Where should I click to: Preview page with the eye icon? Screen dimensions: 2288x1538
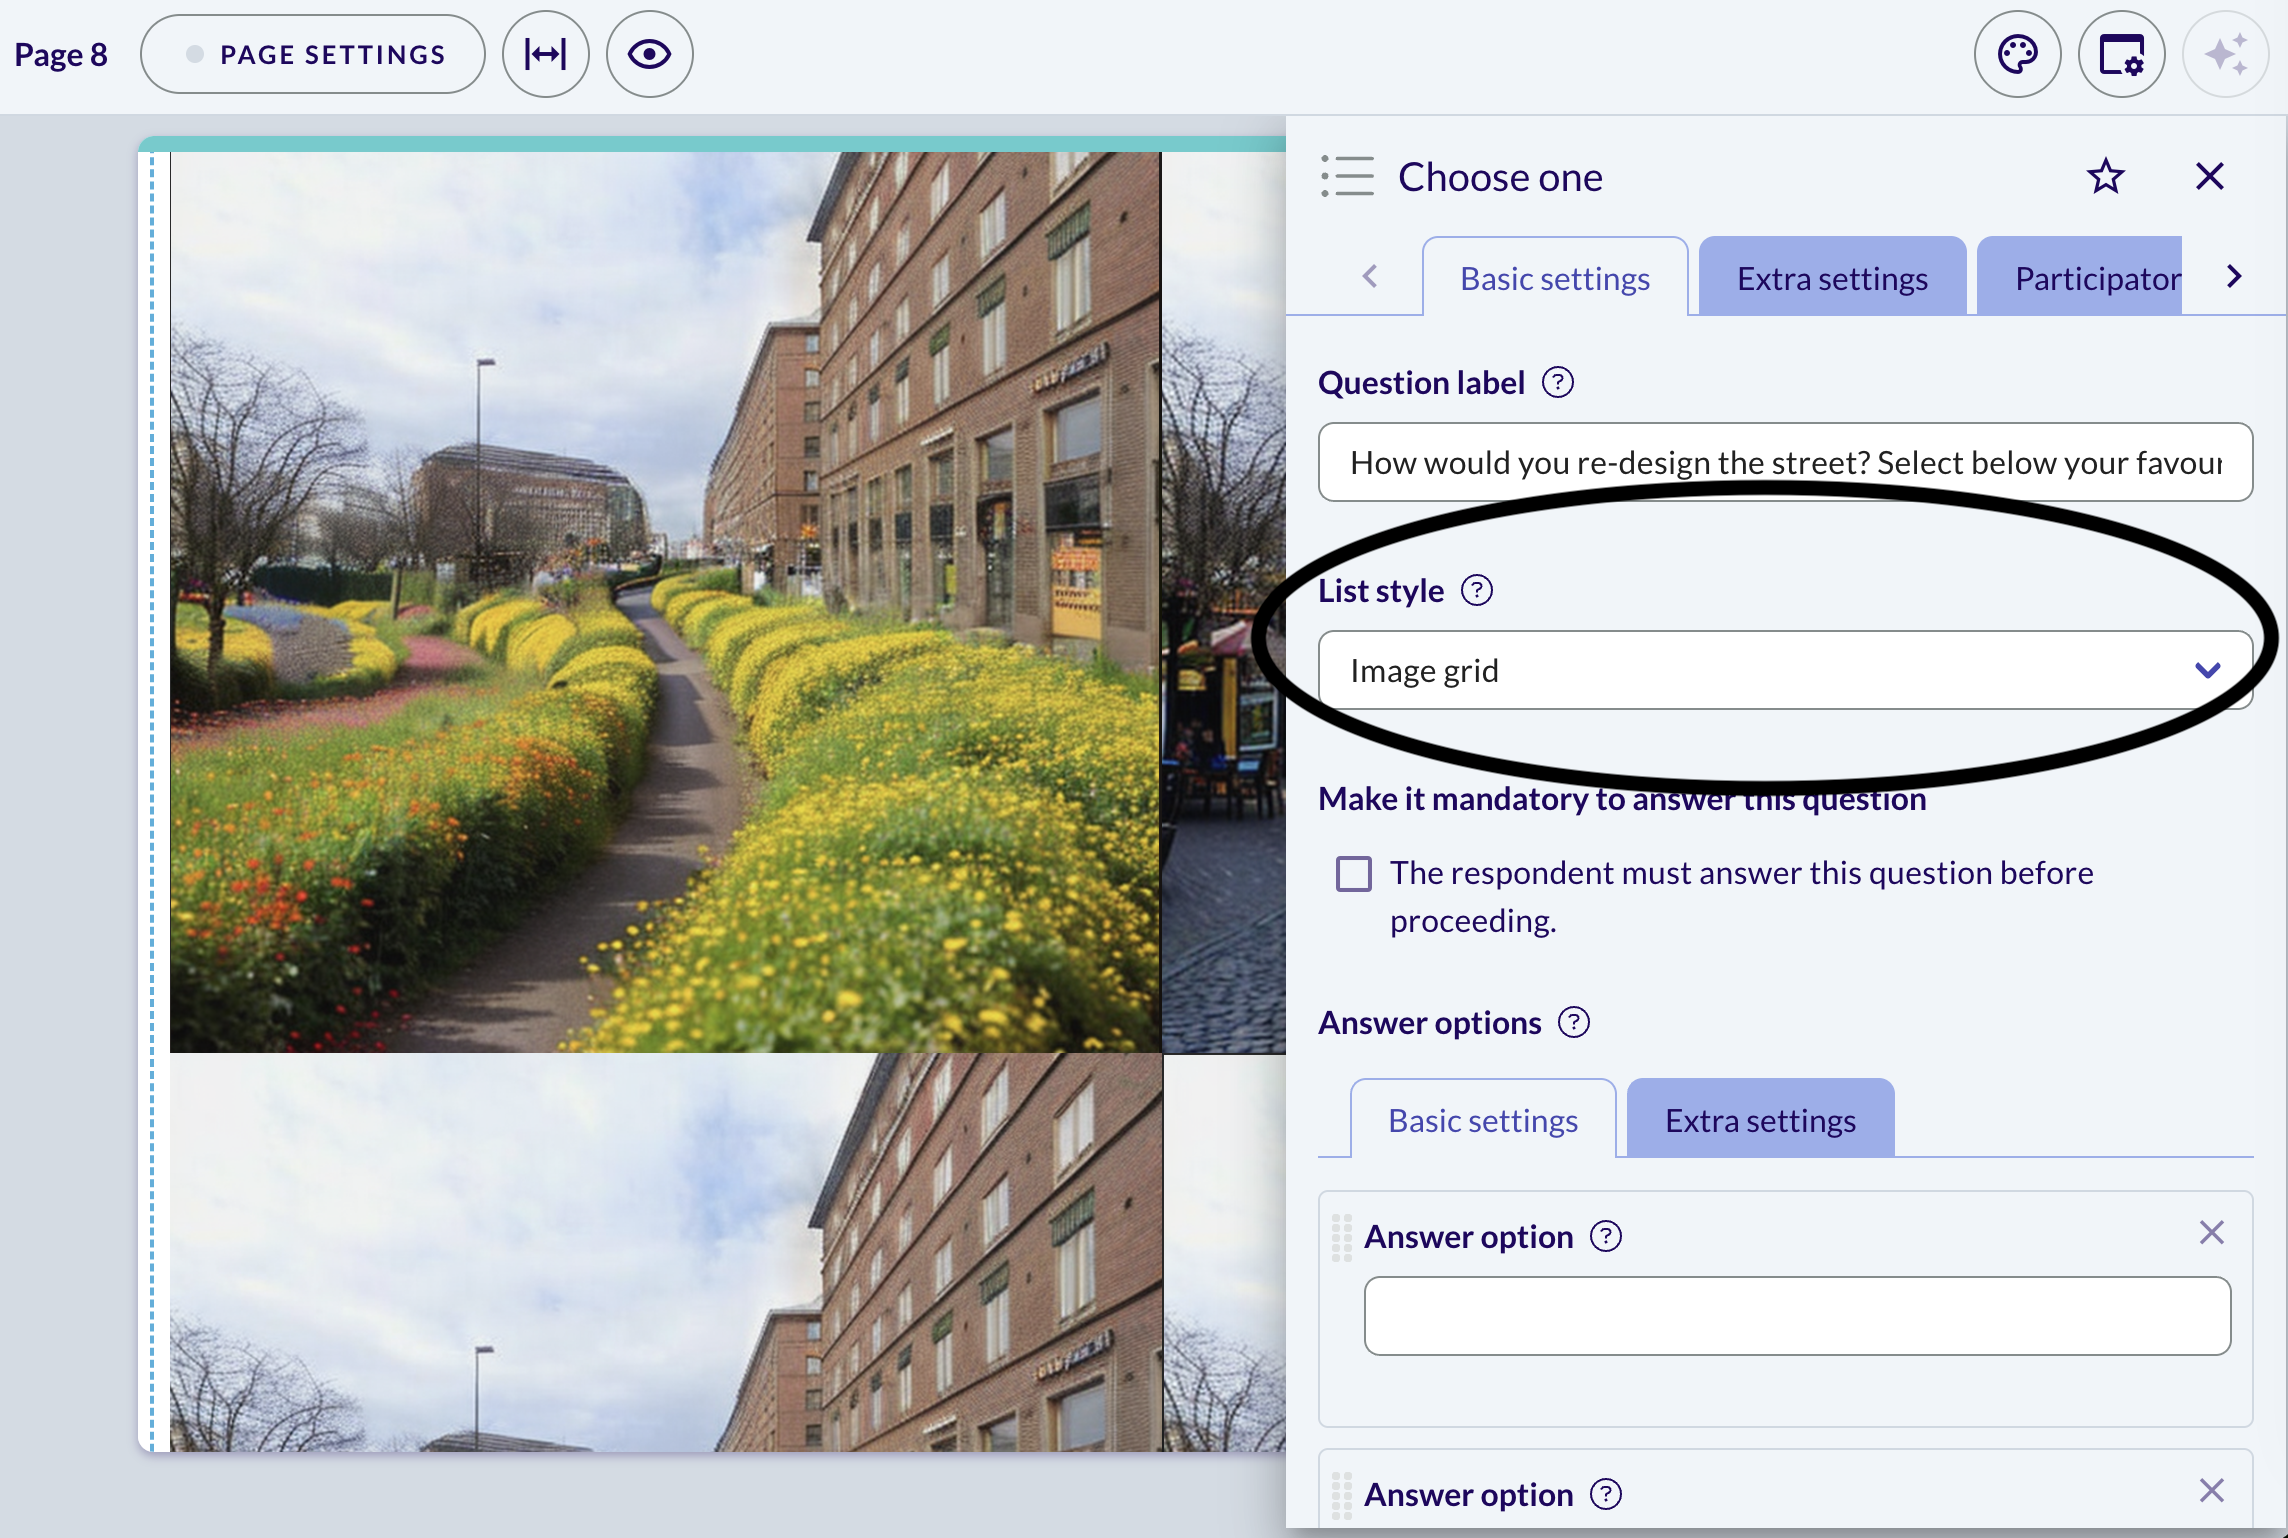point(650,54)
